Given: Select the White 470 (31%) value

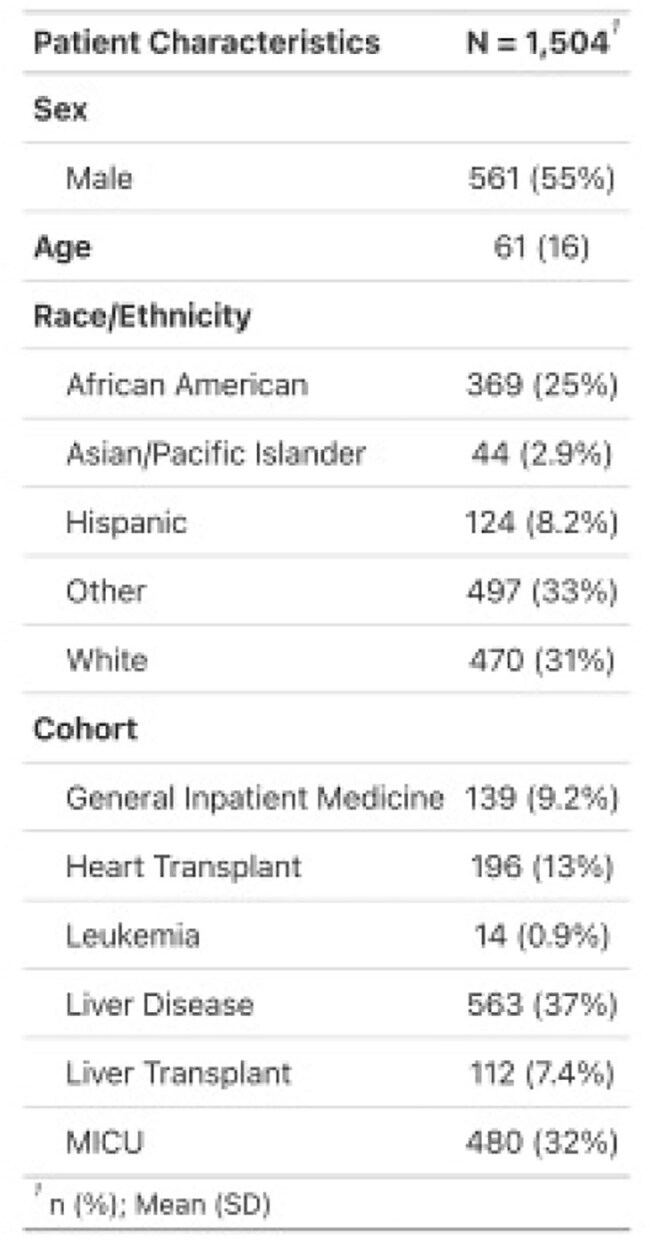Looking at the screenshot, I should click(x=541, y=660).
